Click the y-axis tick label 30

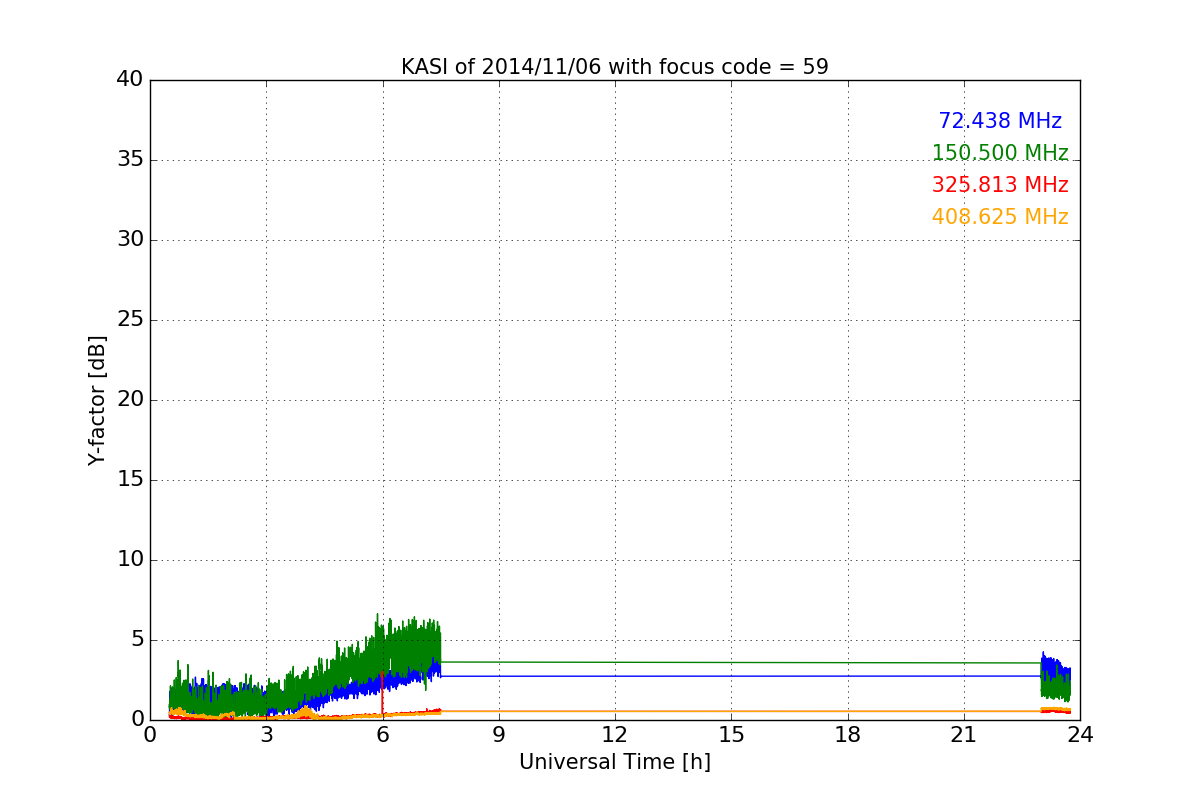130,240
